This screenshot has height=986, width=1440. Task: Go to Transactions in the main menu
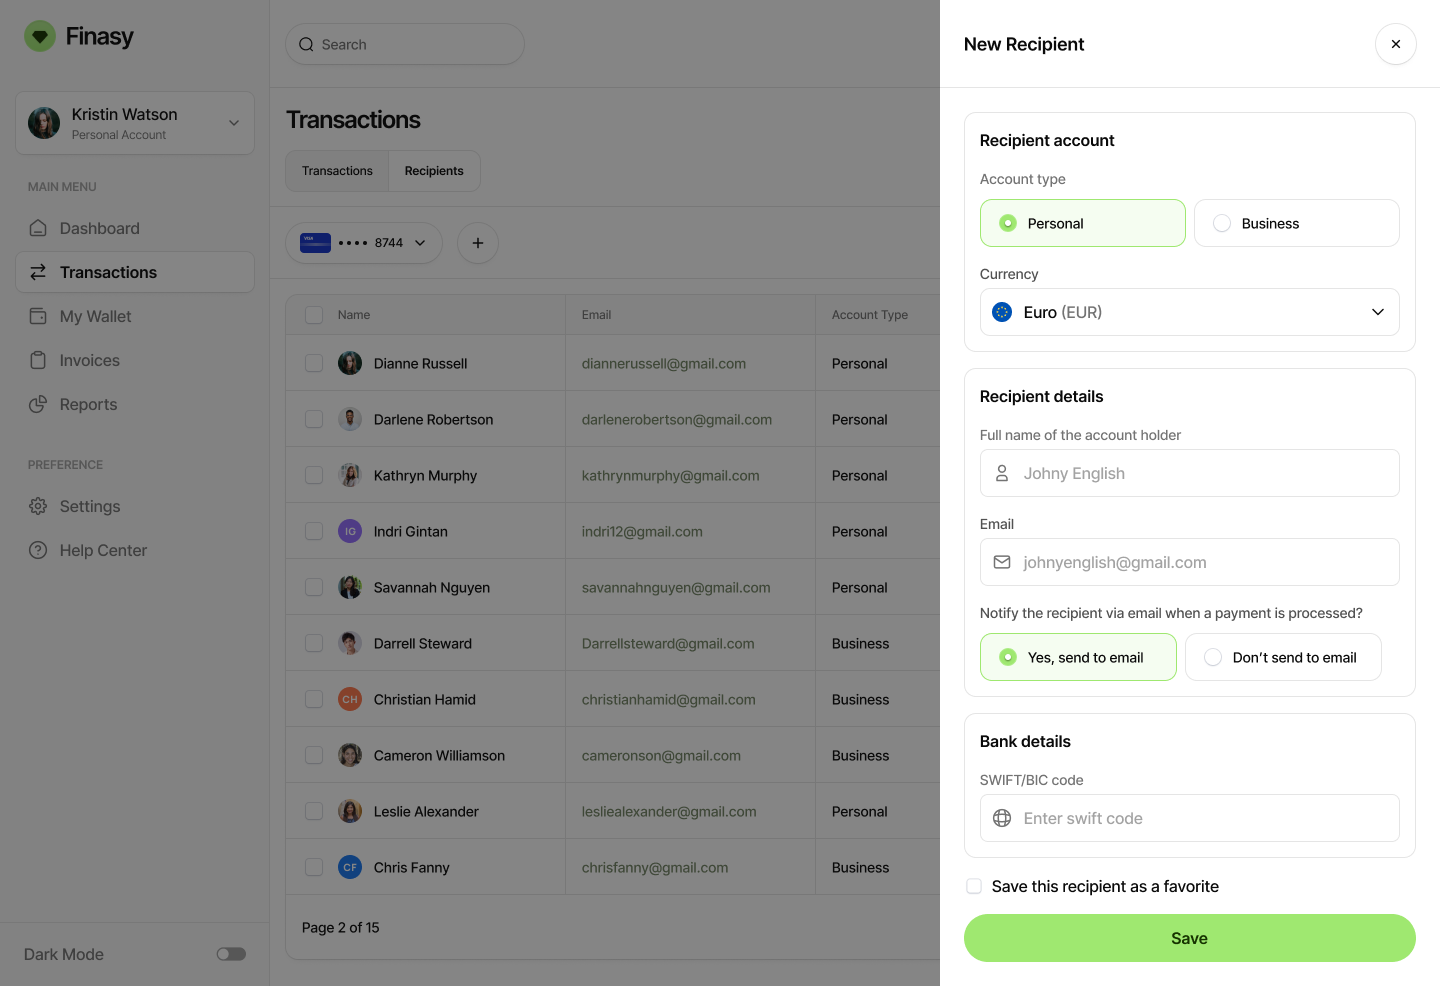tap(135, 272)
